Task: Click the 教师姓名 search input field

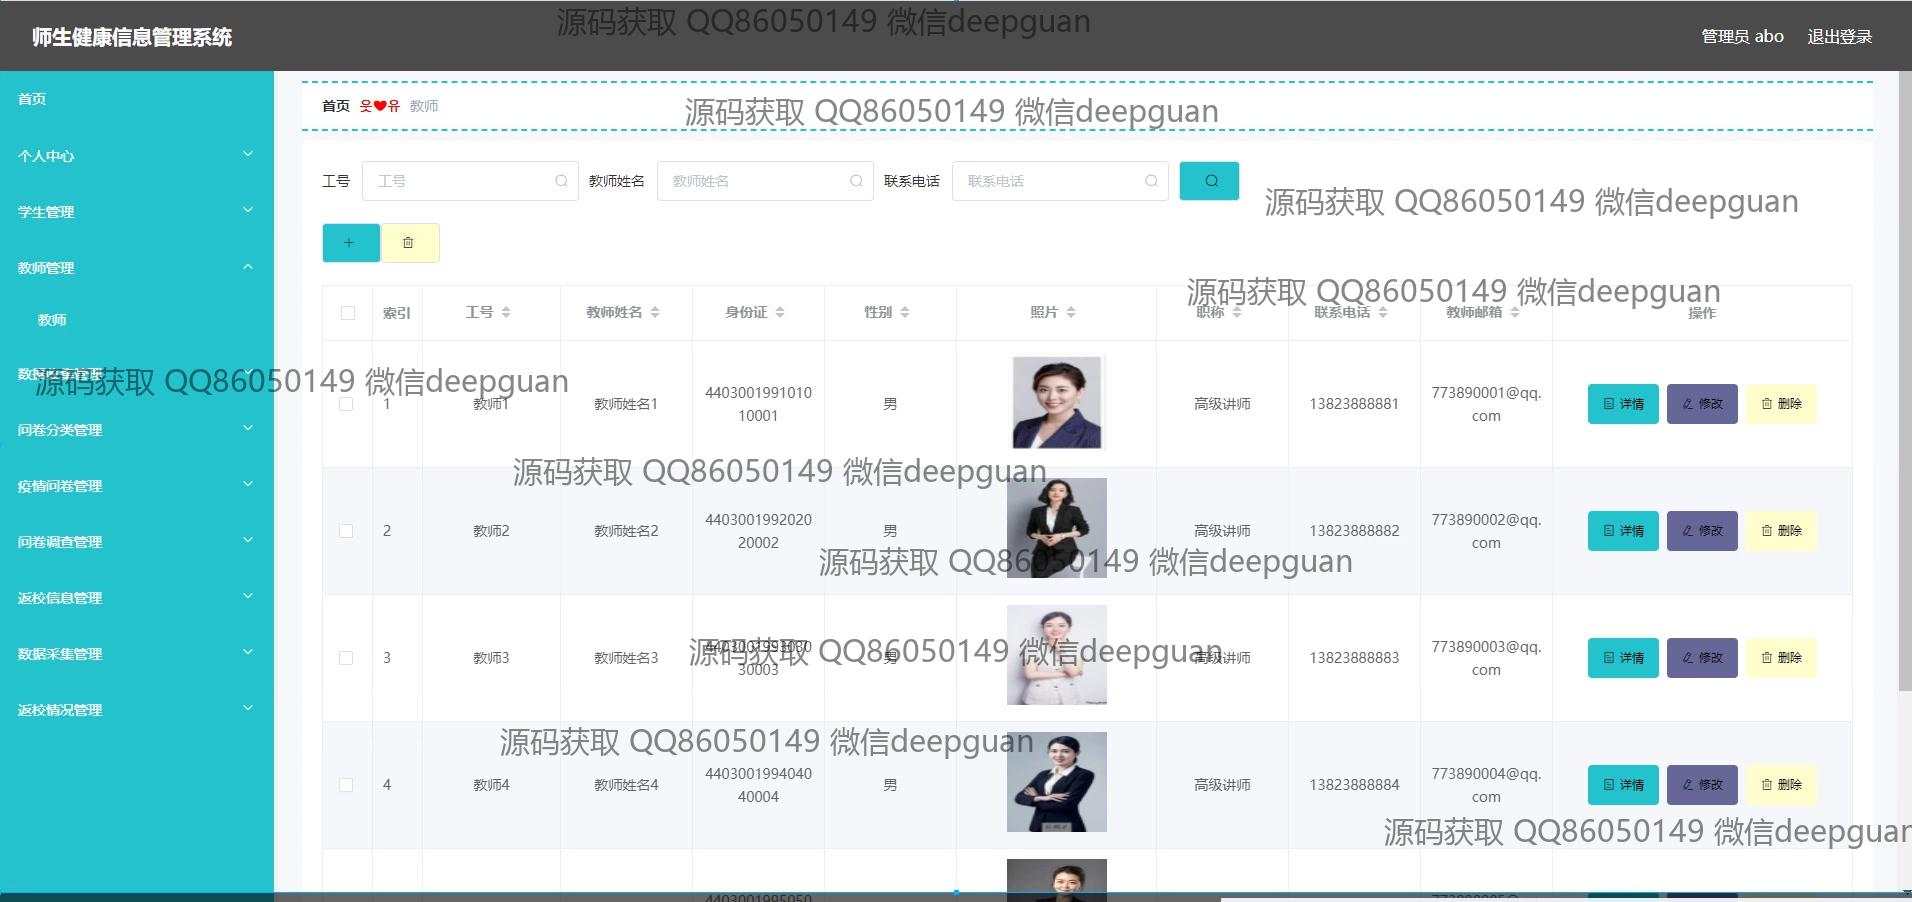Action: tap(765, 181)
